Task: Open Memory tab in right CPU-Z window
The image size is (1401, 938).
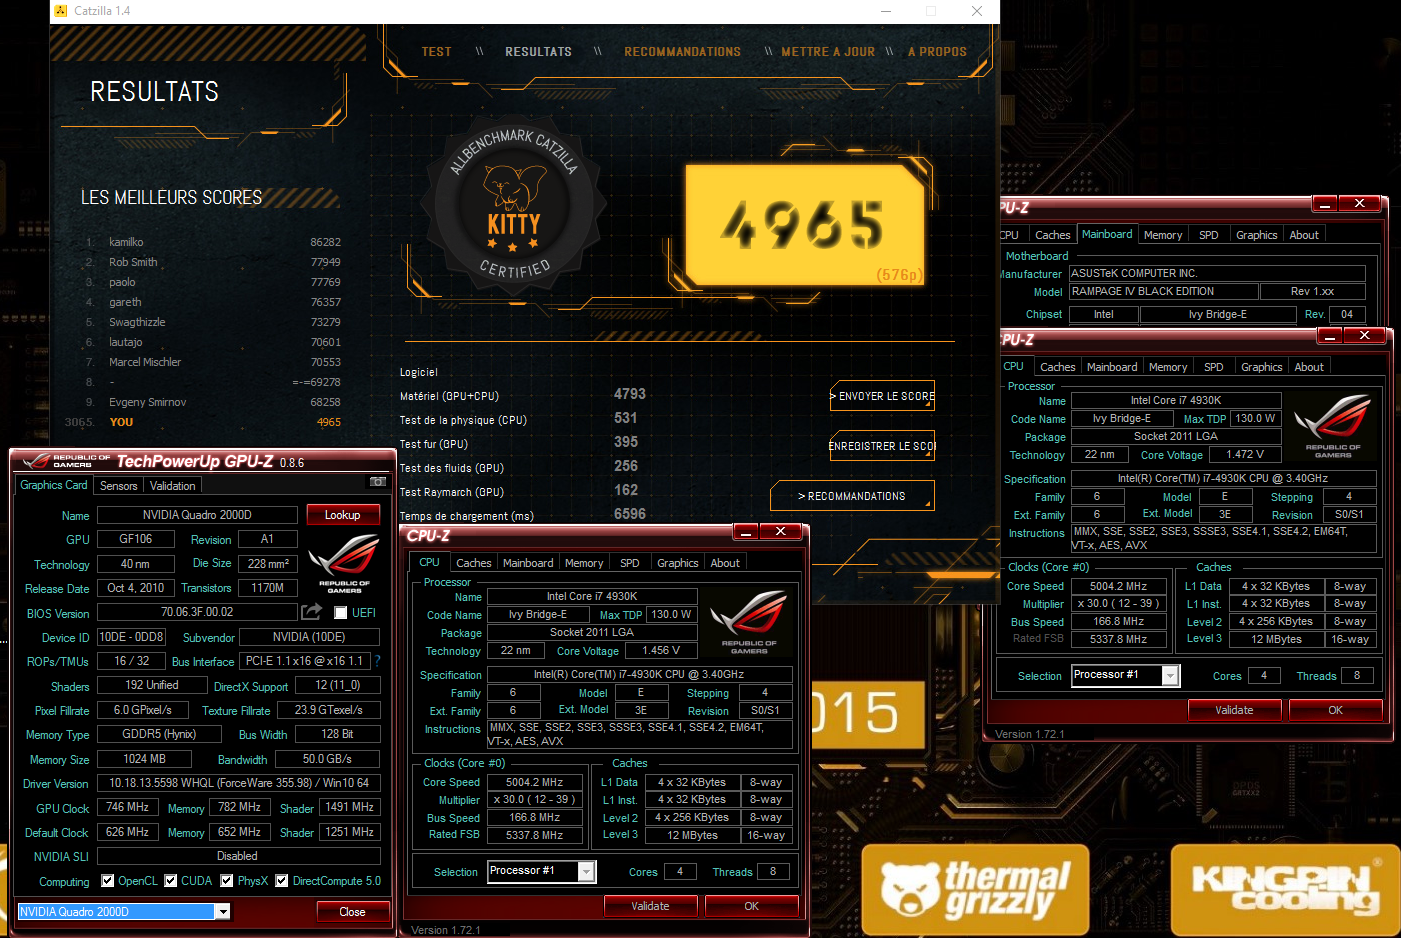Action: [x=1168, y=367]
